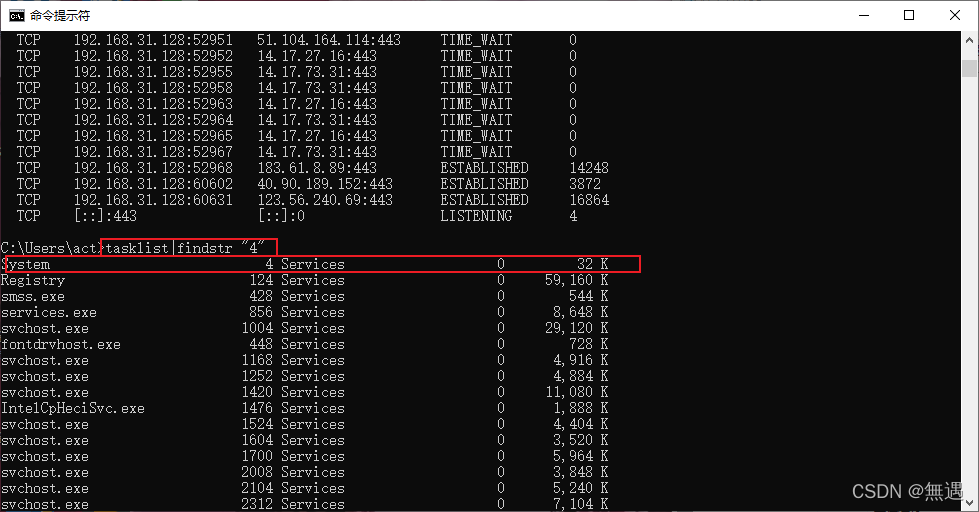Click svchost.exe in the PID 1004 row
The height and width of the screenshot is (512, 979).
[x=45, y=328]
